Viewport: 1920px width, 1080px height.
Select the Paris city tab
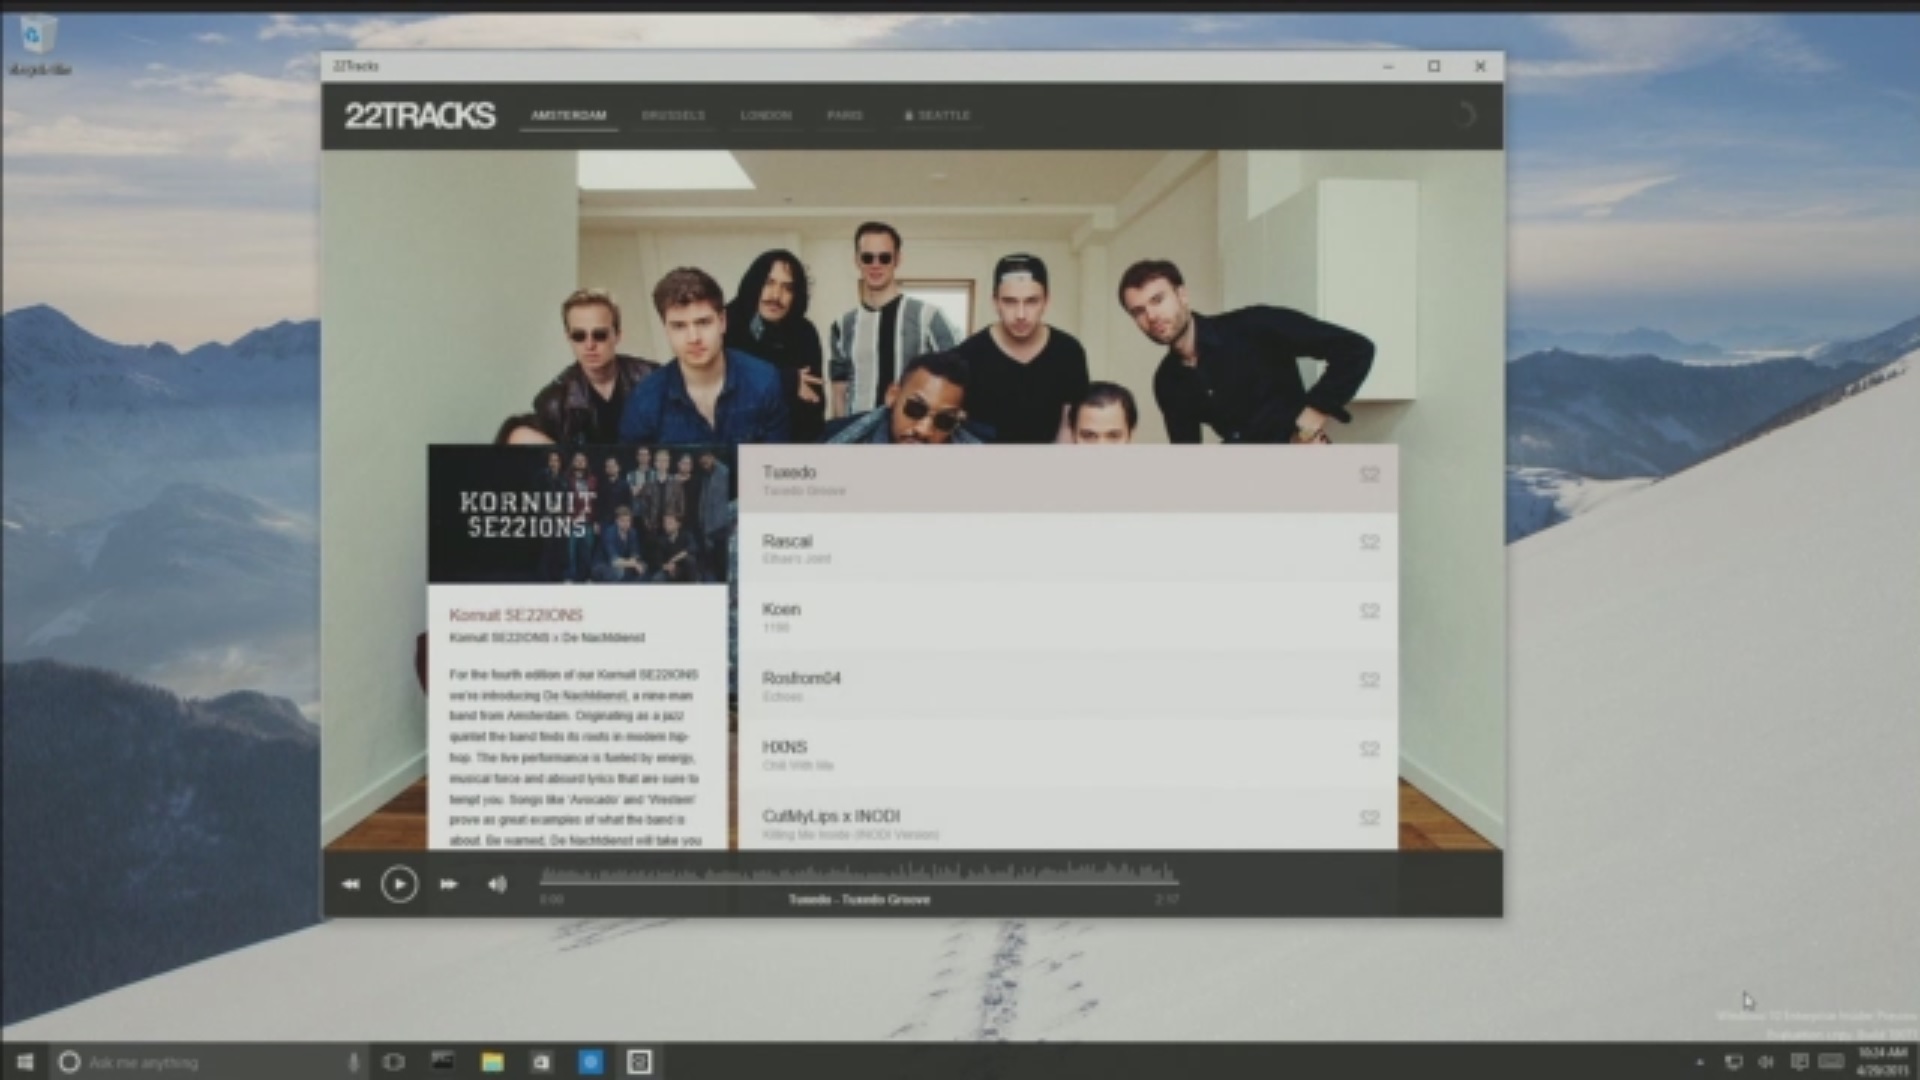844,116
